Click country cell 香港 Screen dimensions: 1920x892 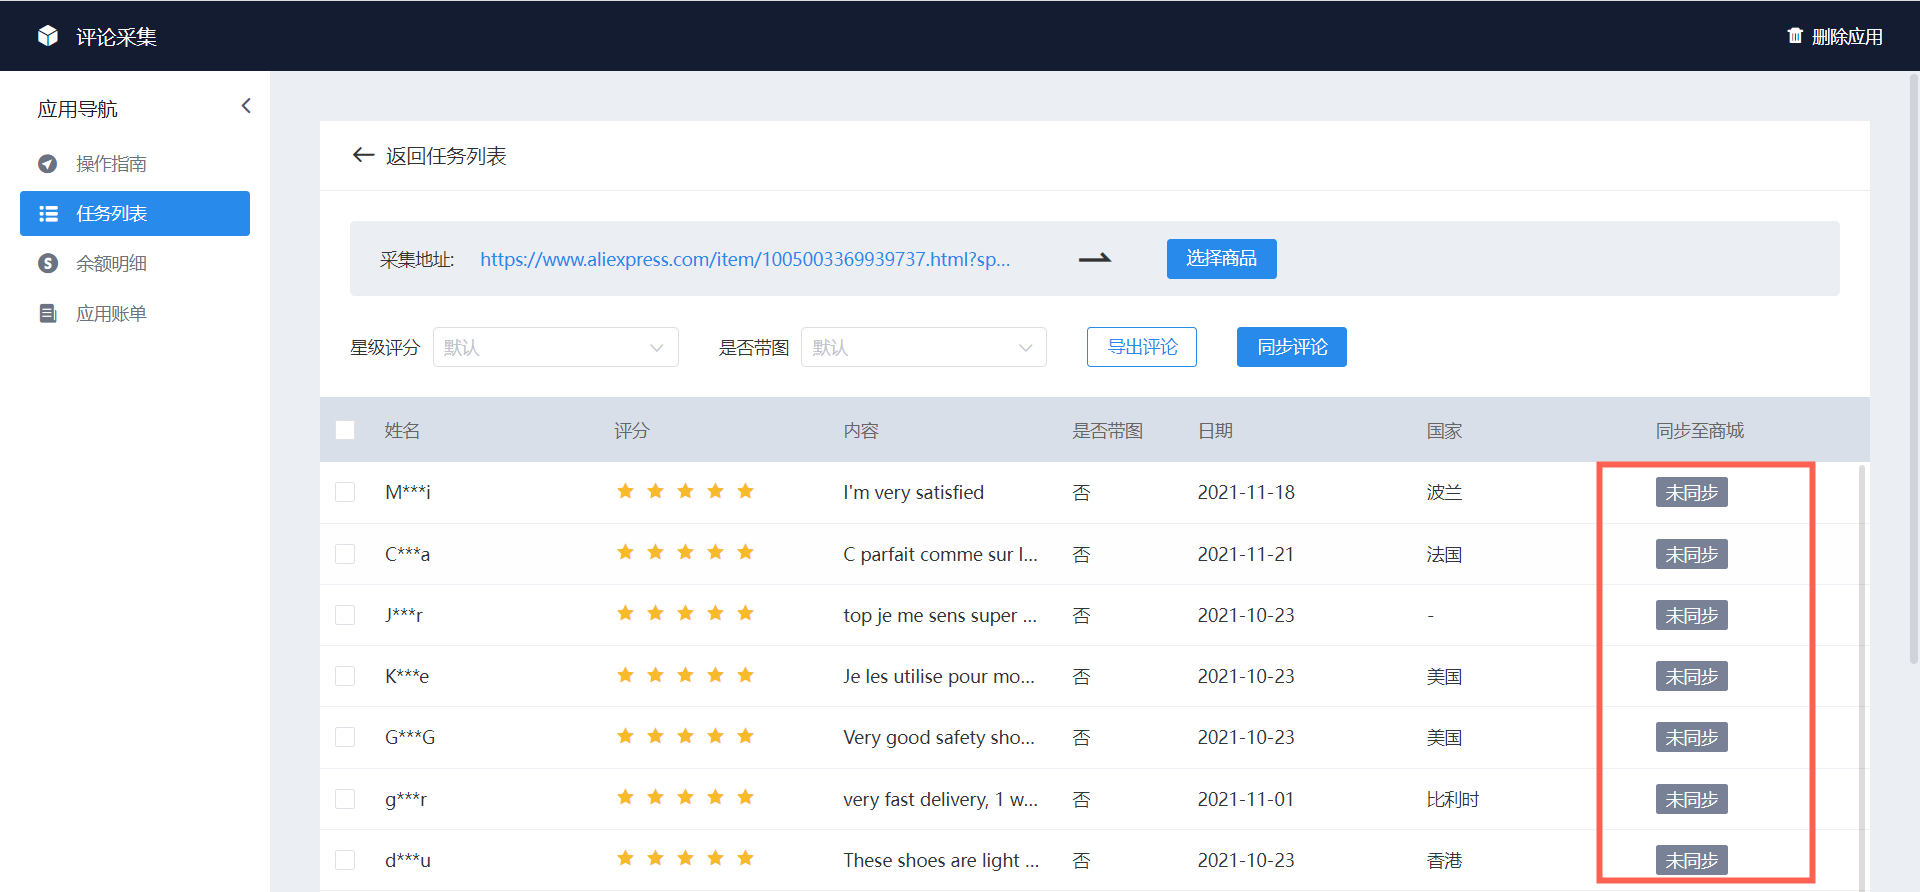pyautogui.click(x=1444, y=860)
